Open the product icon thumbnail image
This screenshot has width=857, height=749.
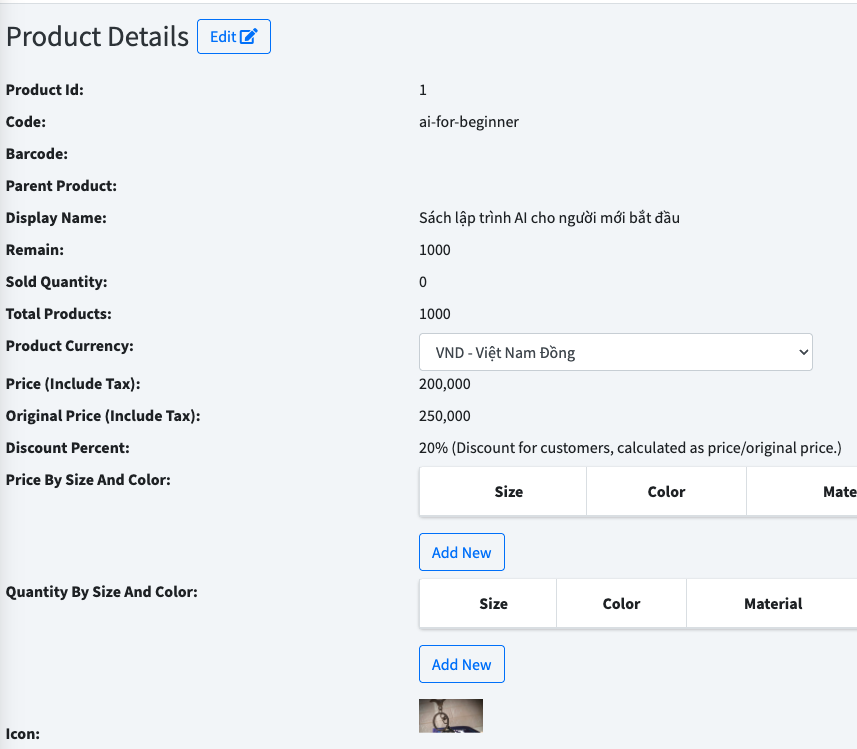point(451,716)
